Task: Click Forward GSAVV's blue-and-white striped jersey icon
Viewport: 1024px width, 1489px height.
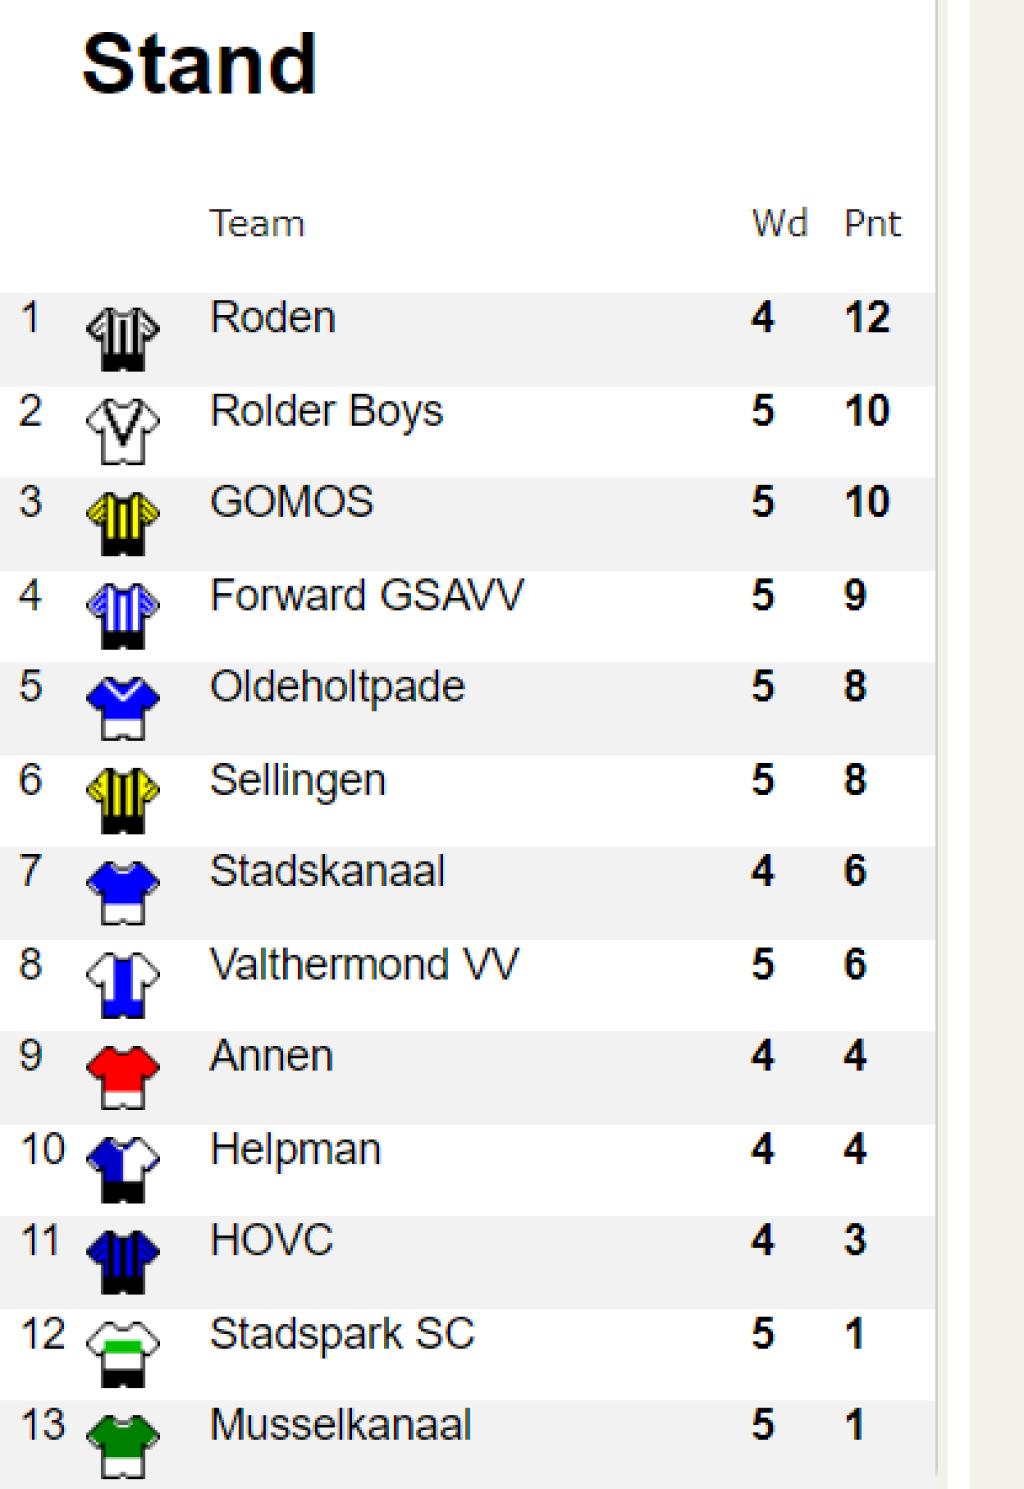Action: 122,616
